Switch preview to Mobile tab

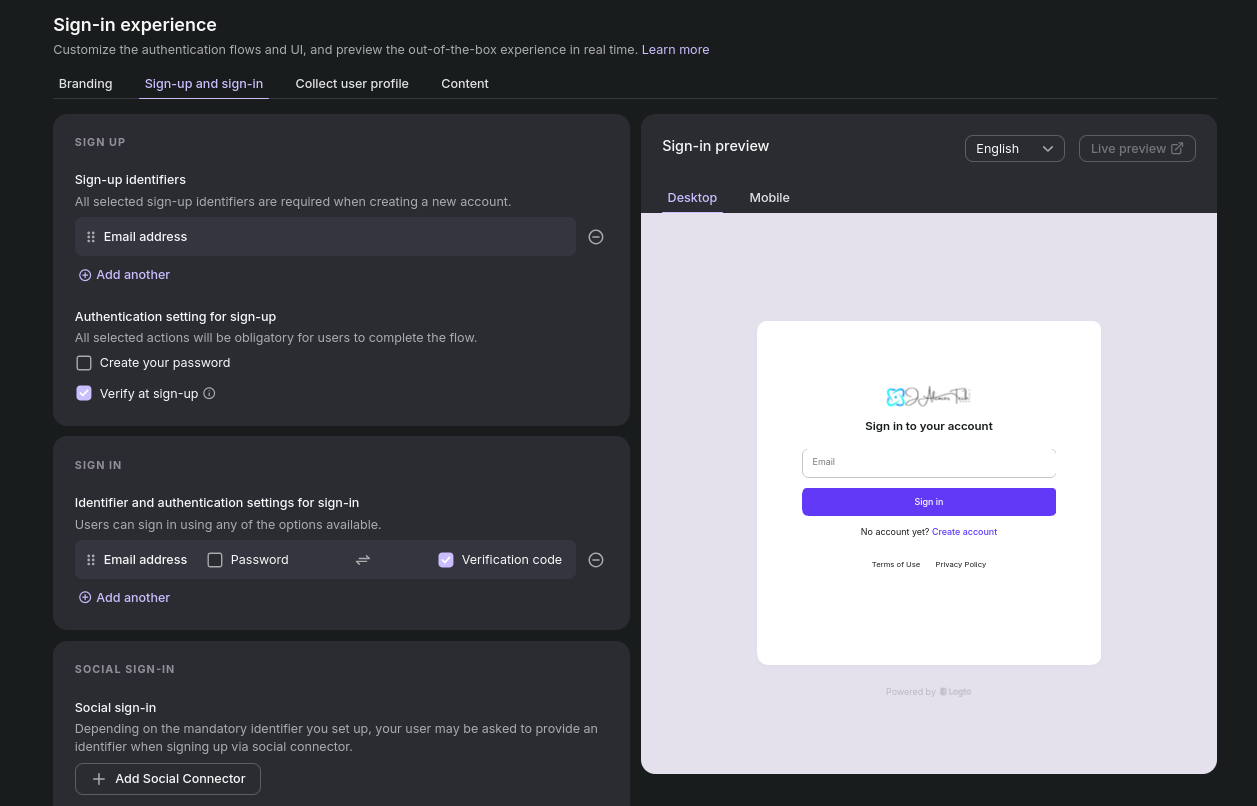tap(769, 198)
